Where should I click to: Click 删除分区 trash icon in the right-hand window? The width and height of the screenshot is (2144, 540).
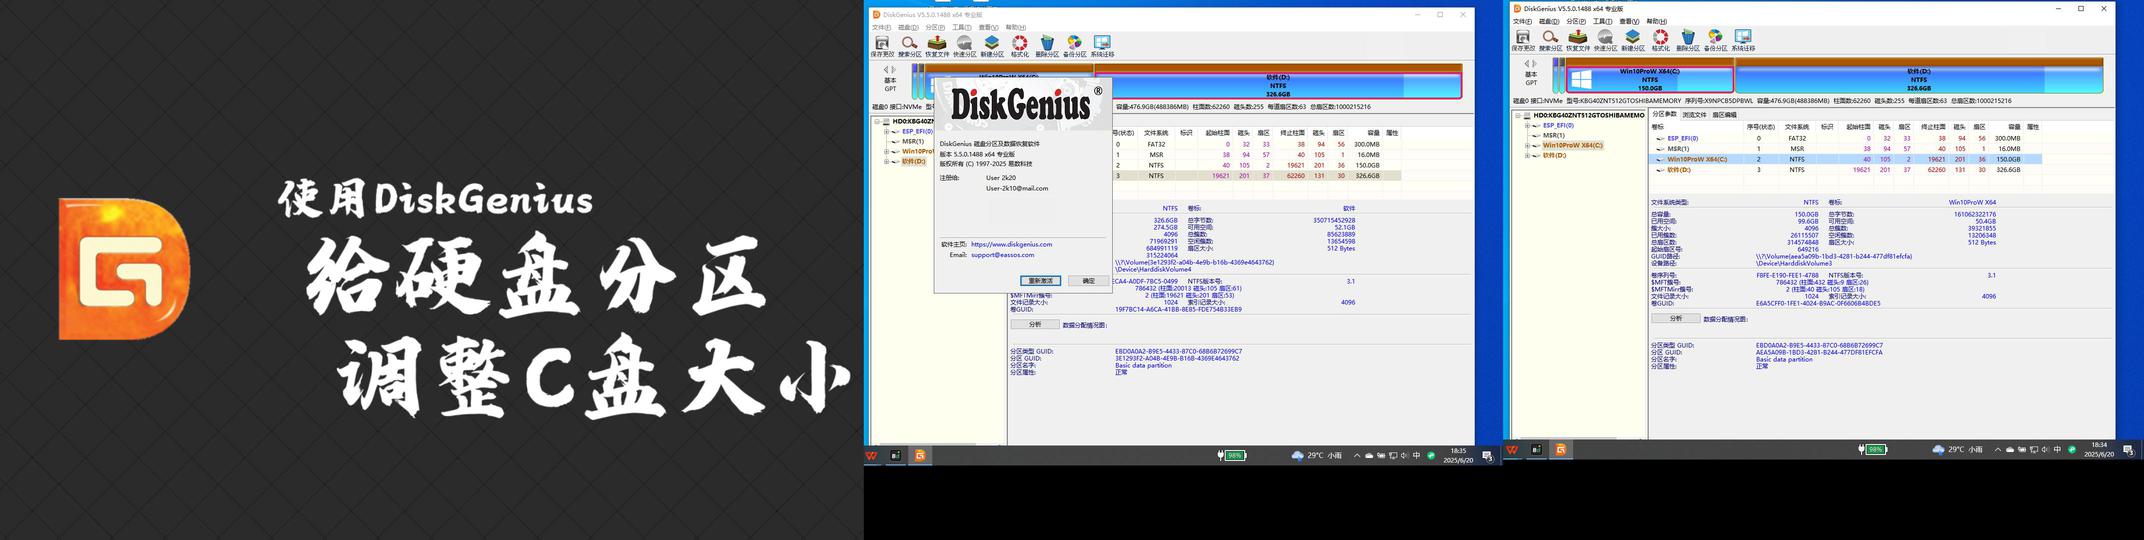1688,40
